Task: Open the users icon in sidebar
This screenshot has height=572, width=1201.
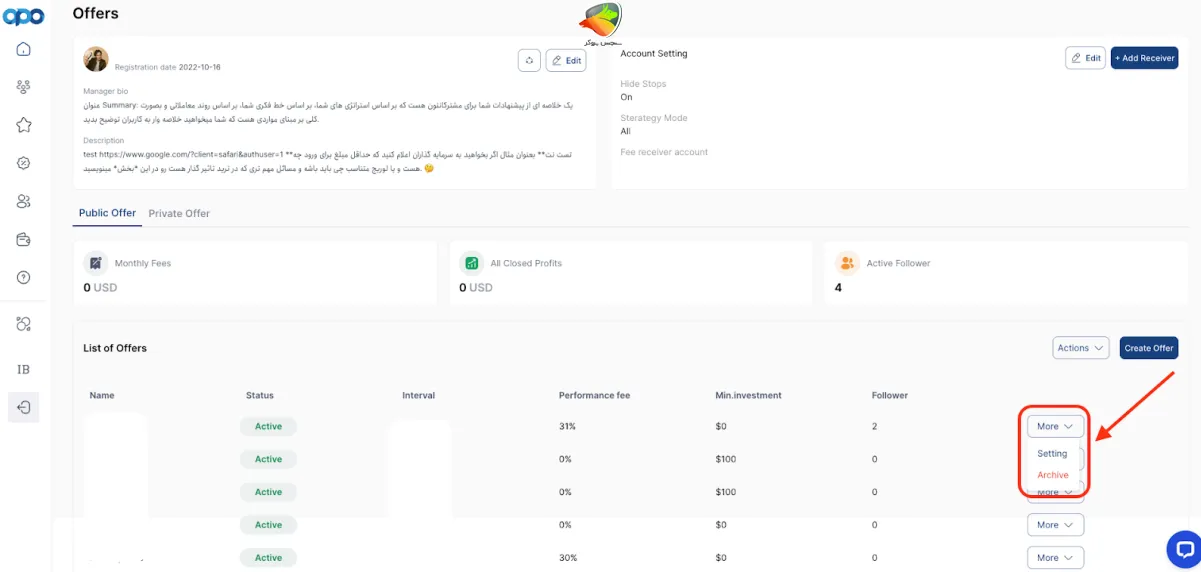Action: [x=24, y=201]
